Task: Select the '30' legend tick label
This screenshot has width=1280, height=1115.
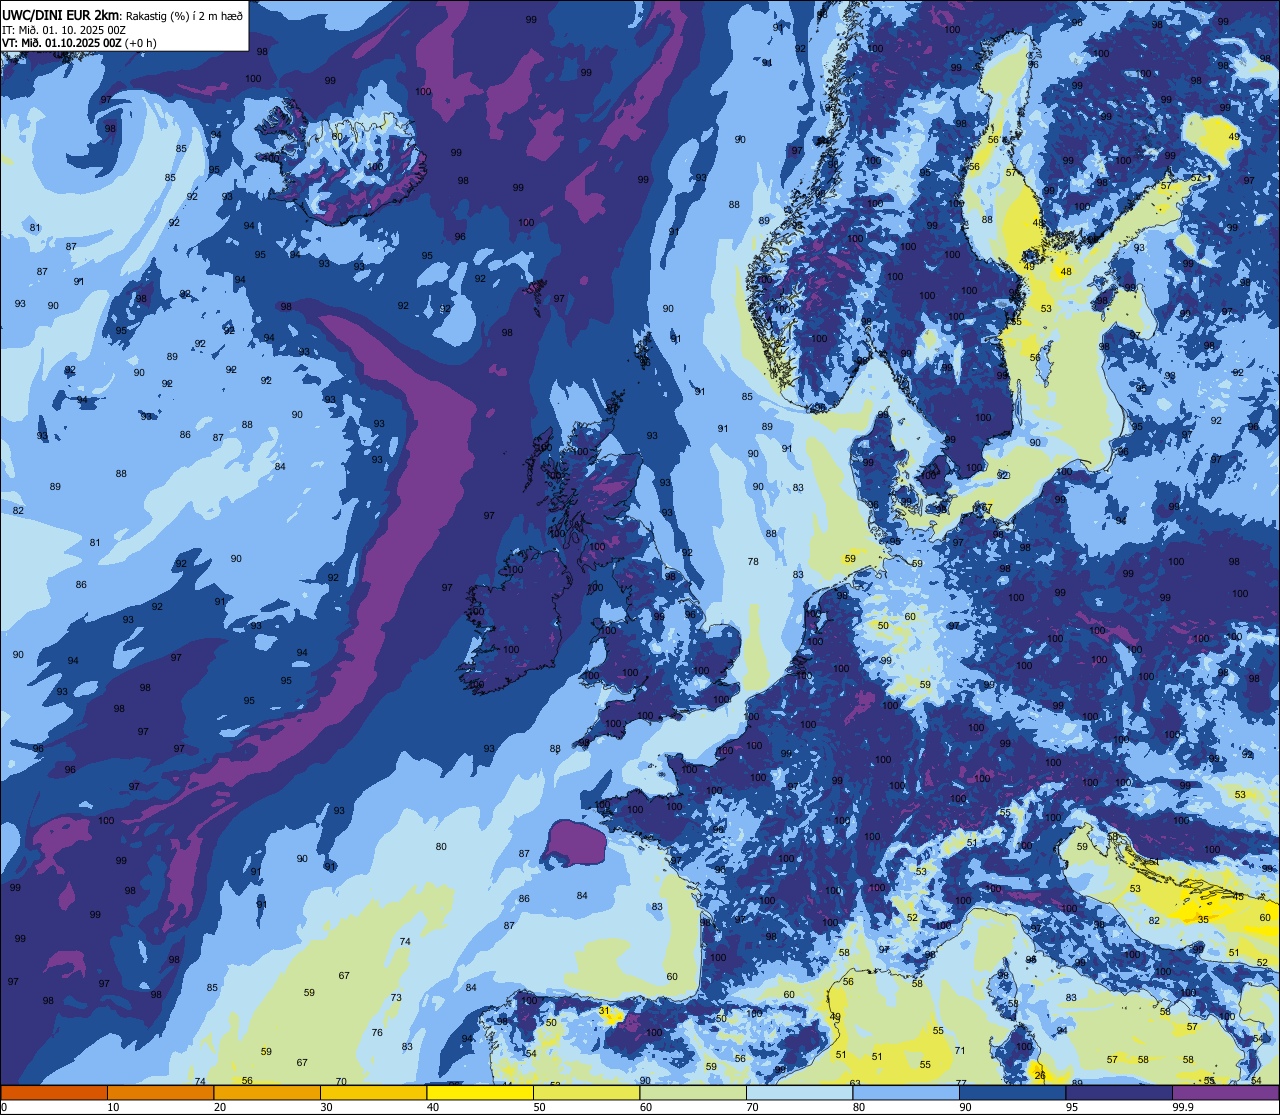Action: [326, 1107]
